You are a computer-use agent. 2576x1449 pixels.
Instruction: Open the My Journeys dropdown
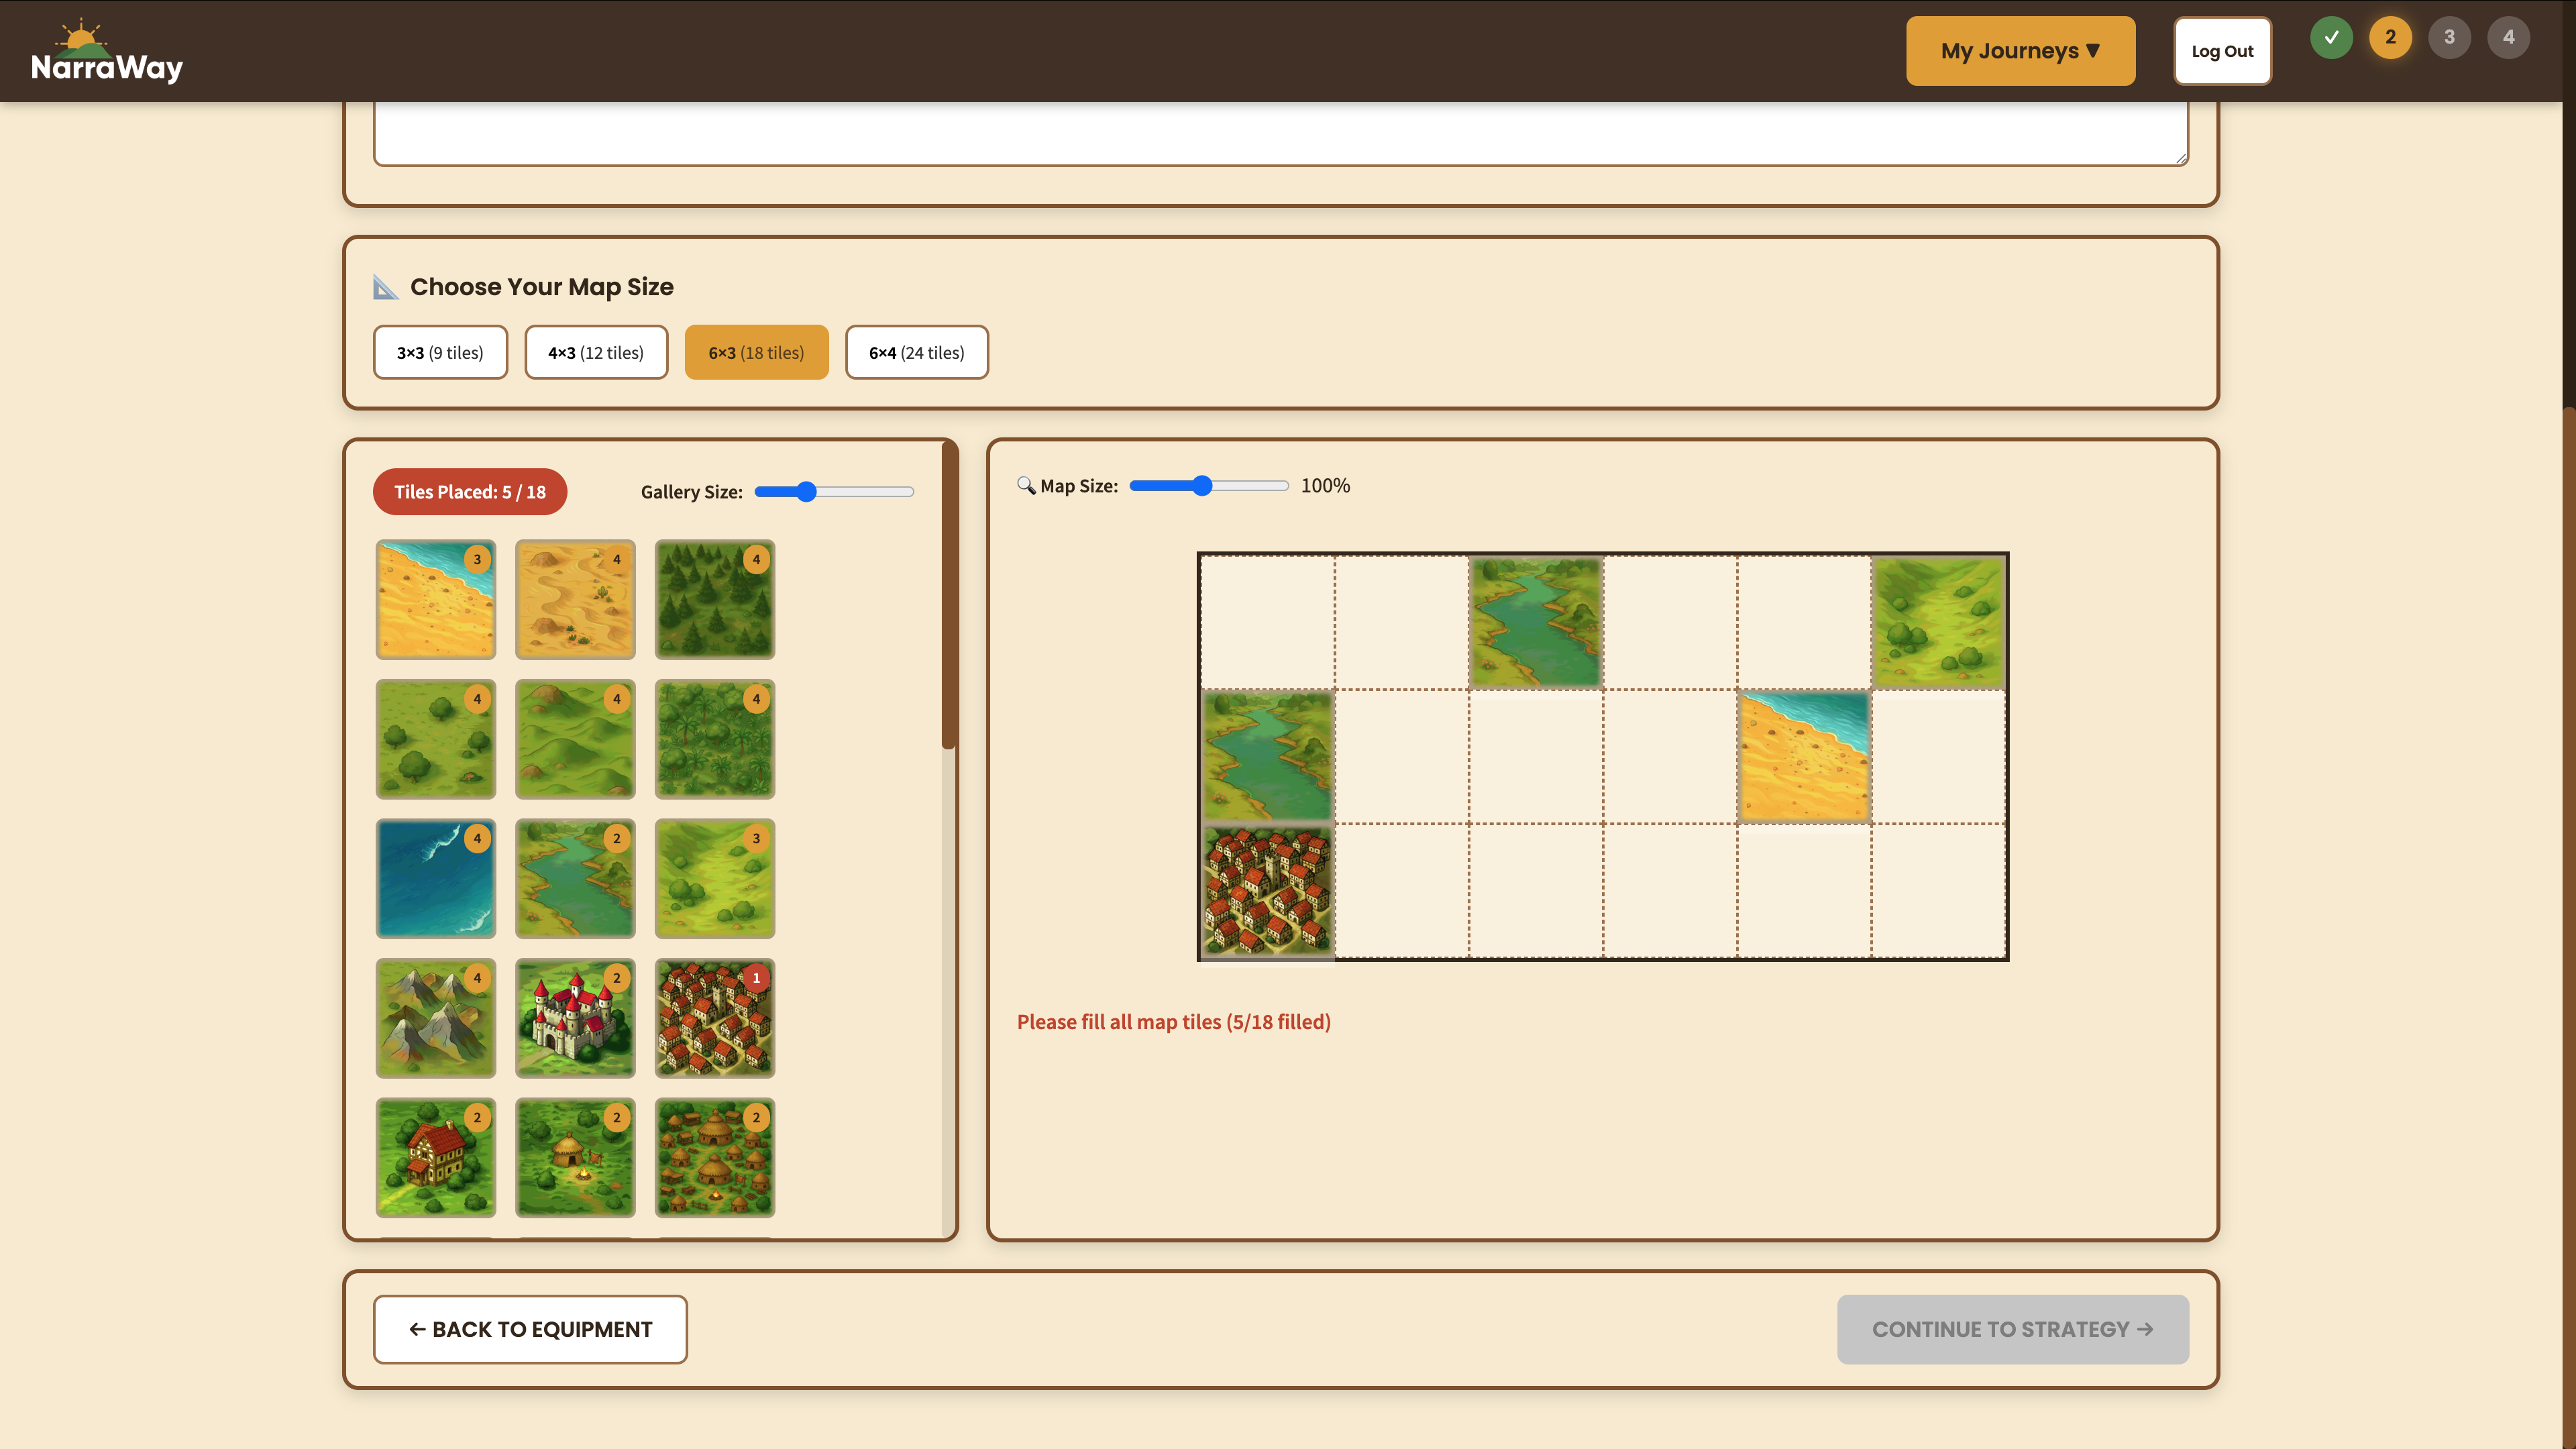click(x=2020, y=50)
